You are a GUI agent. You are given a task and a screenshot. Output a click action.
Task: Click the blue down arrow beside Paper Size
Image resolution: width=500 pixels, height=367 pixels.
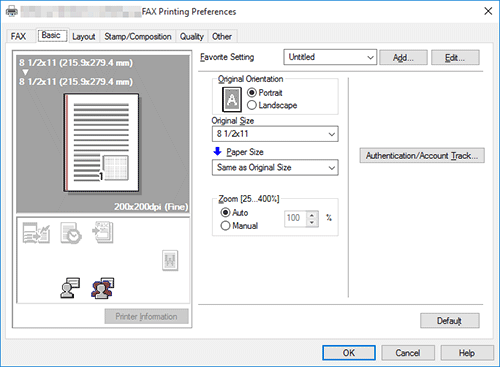[x=217, y=151]
